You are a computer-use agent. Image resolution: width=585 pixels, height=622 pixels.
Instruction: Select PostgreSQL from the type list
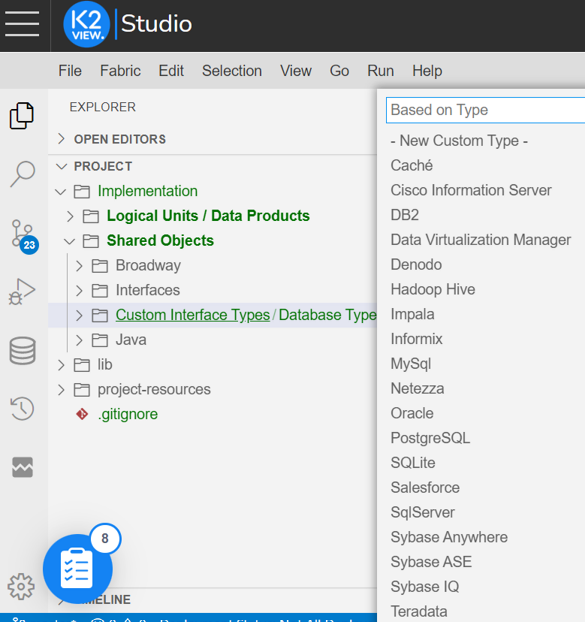pyautogui.click(x=430, y=438)
